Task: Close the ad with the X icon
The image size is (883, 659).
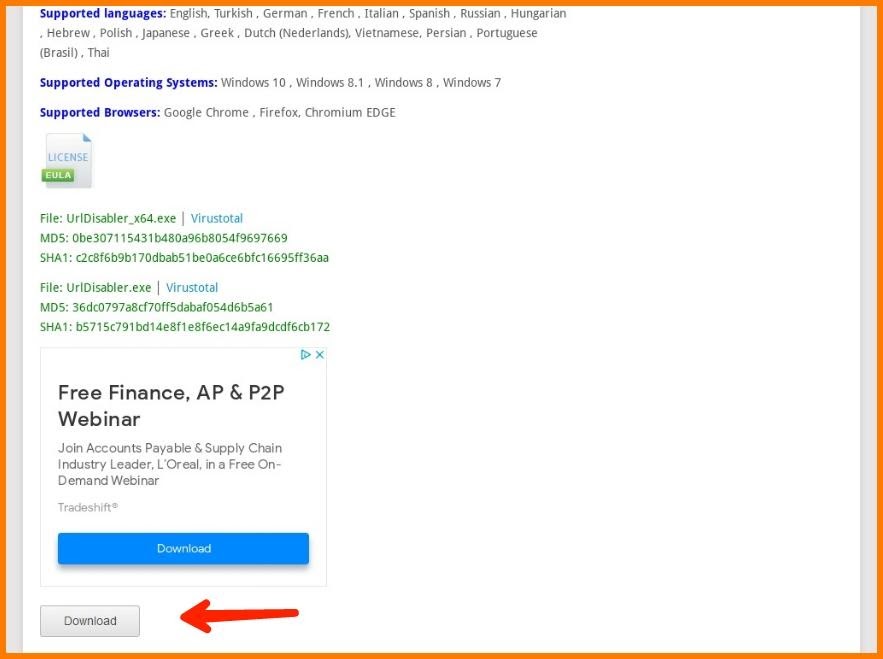Action: coord(319,354)
